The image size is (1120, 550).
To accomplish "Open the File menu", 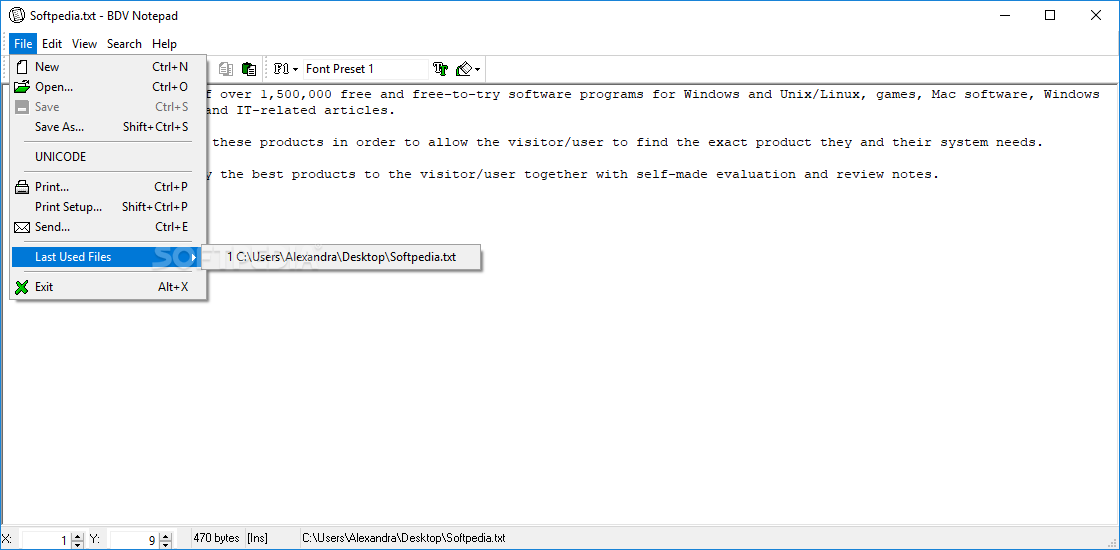I will 23,44.
